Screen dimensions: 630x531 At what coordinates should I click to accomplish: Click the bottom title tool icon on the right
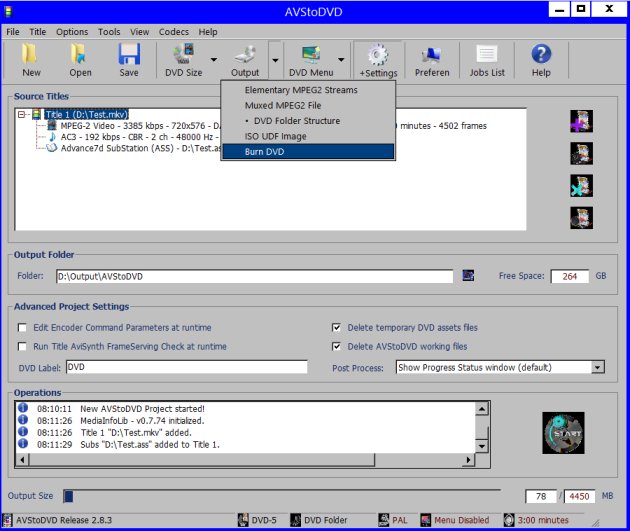581,218
